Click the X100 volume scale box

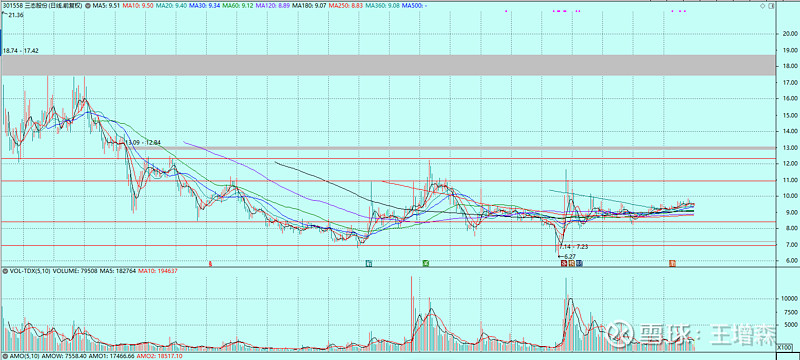784,347
